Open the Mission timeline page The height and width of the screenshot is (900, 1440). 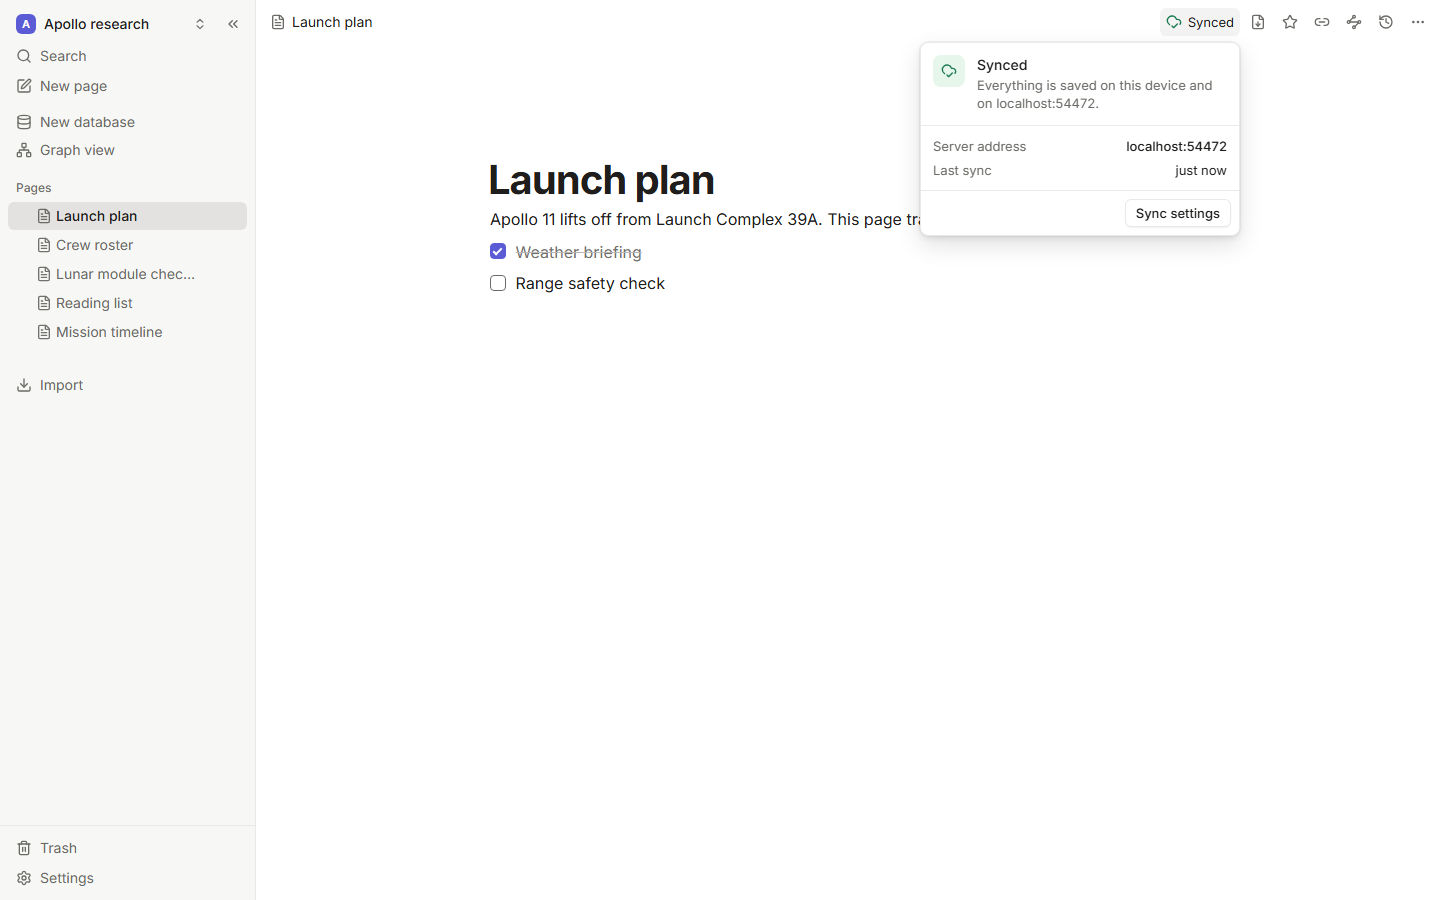(x=127, y=332)
